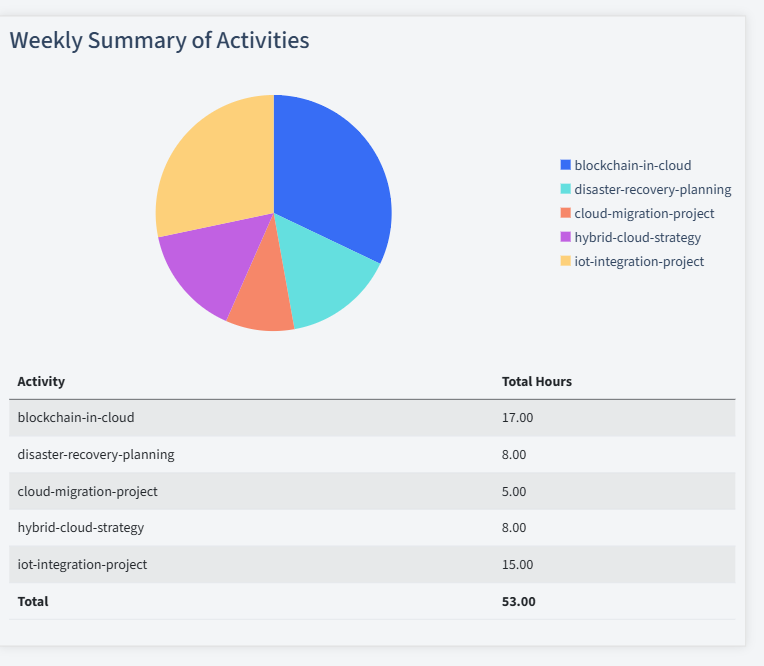Click the Activity column header
The width and height of the screenshot is (764, 666).
(41, 381)
